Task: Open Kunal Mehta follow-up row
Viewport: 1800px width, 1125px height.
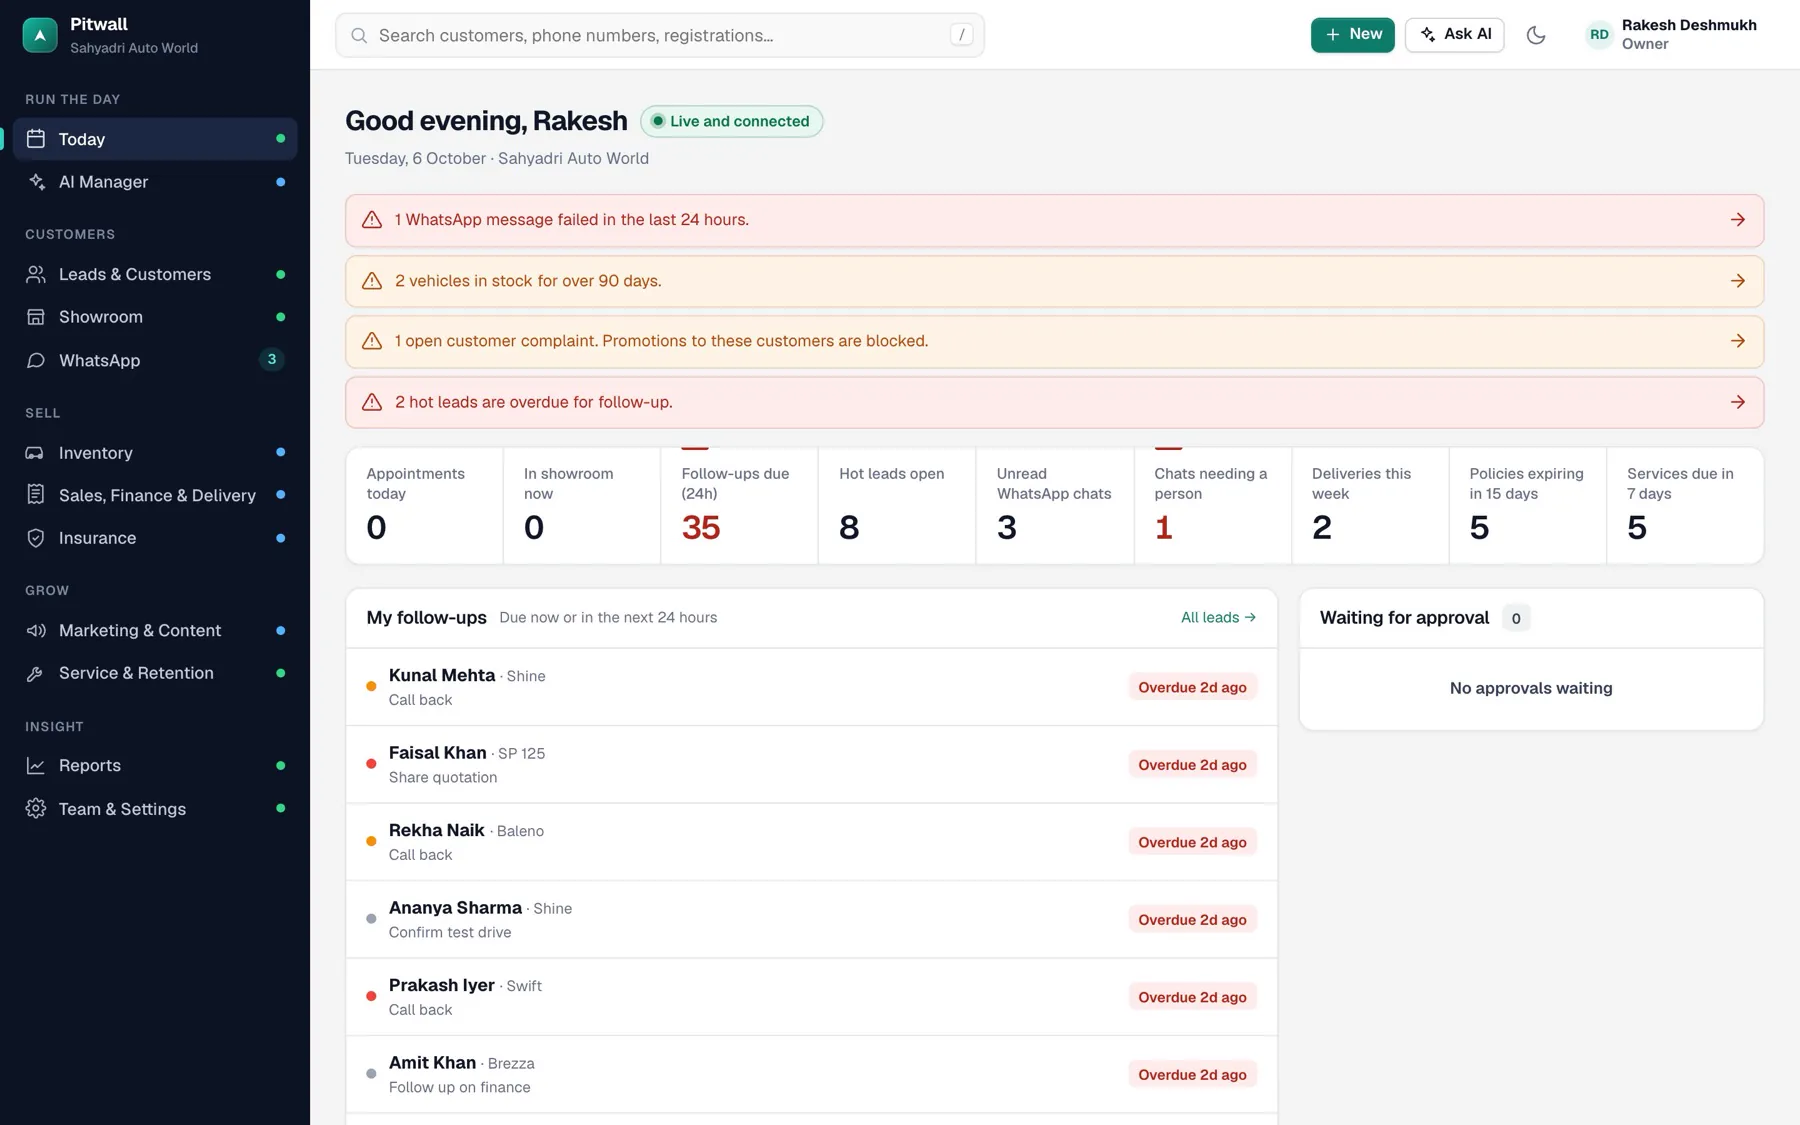Action: pos(811,687)
